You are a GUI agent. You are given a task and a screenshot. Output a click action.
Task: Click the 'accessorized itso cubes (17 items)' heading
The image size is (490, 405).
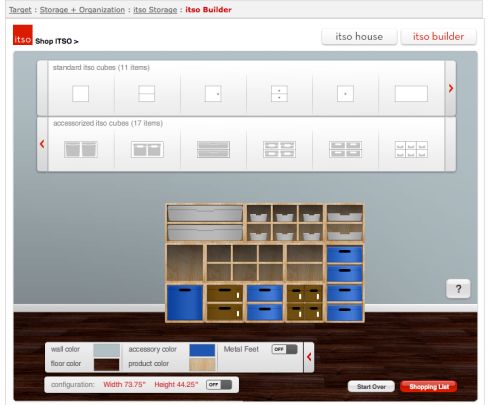[x=108, y=123]
